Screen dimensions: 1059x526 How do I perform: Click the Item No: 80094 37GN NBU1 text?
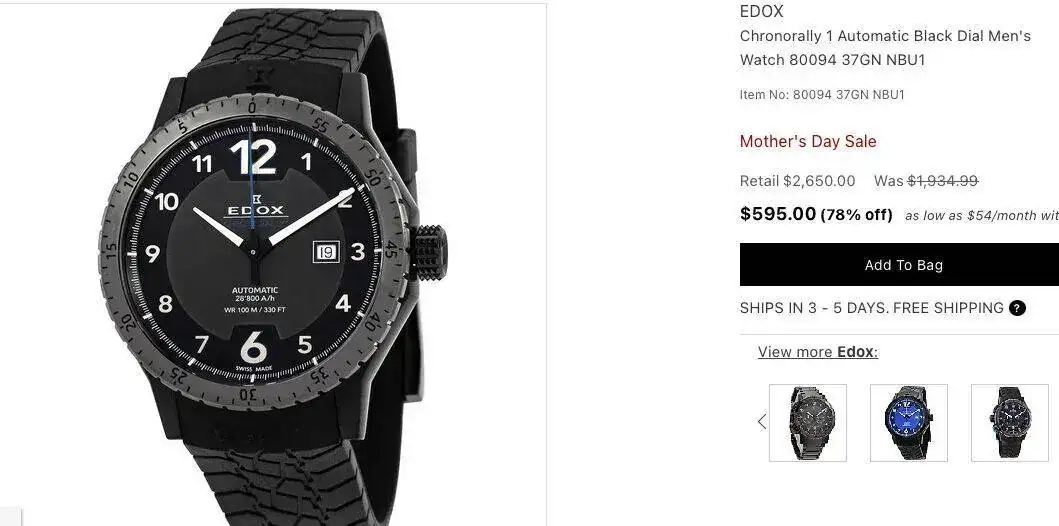pyautogui.click(x=822, y=95)
